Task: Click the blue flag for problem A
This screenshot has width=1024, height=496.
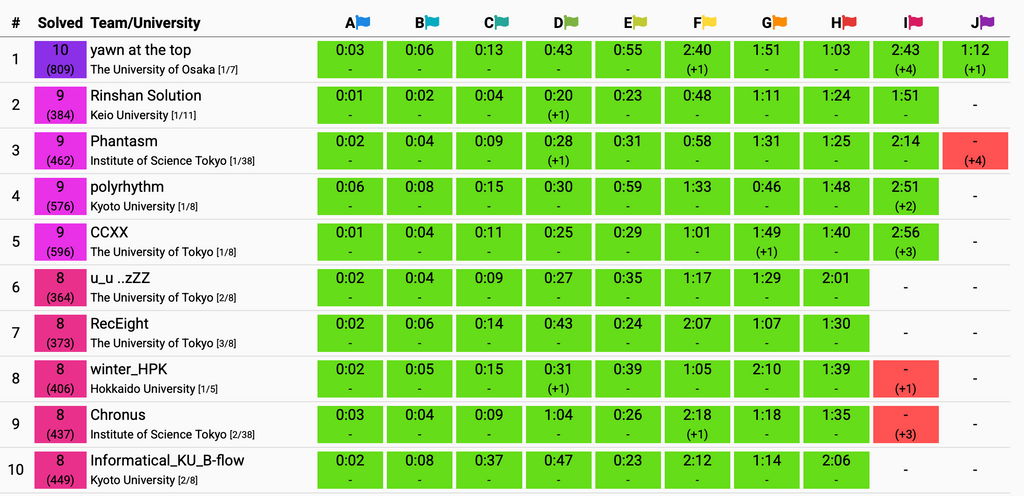Action: tap(363, 22)
